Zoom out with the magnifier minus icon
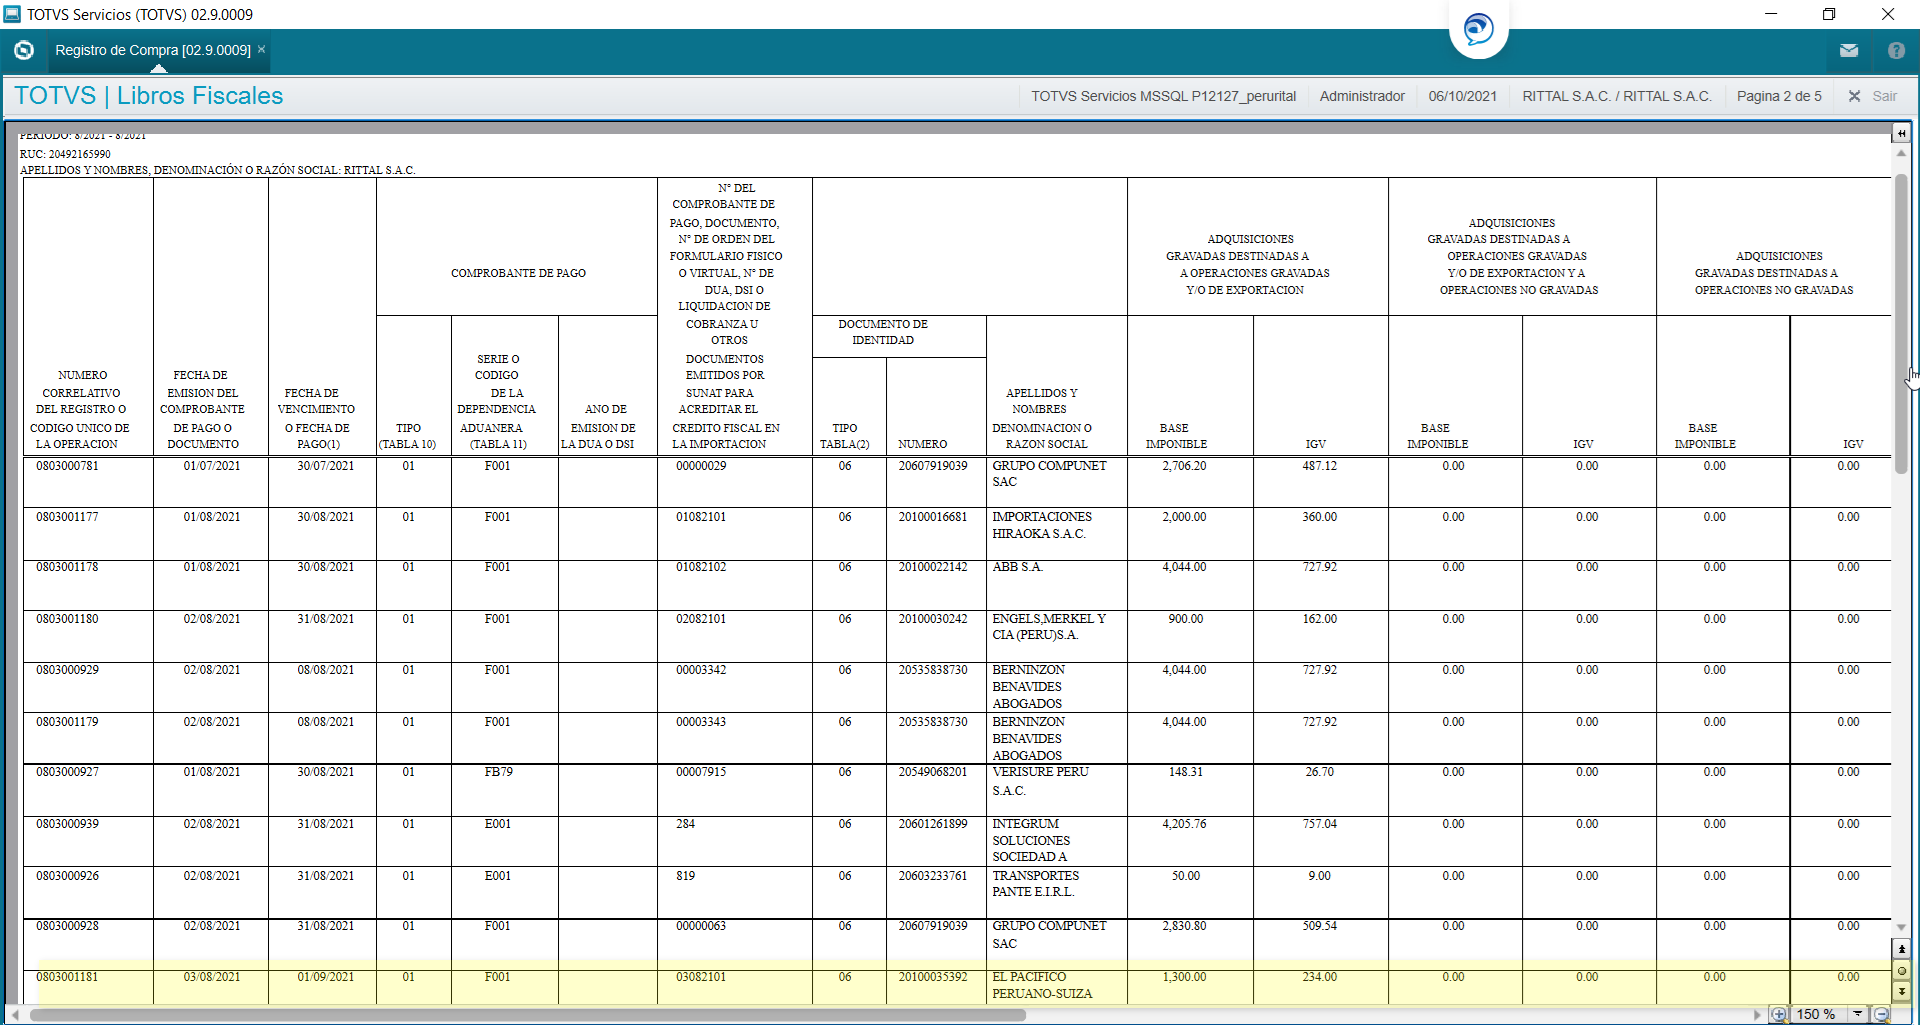 [1882, 1014]
